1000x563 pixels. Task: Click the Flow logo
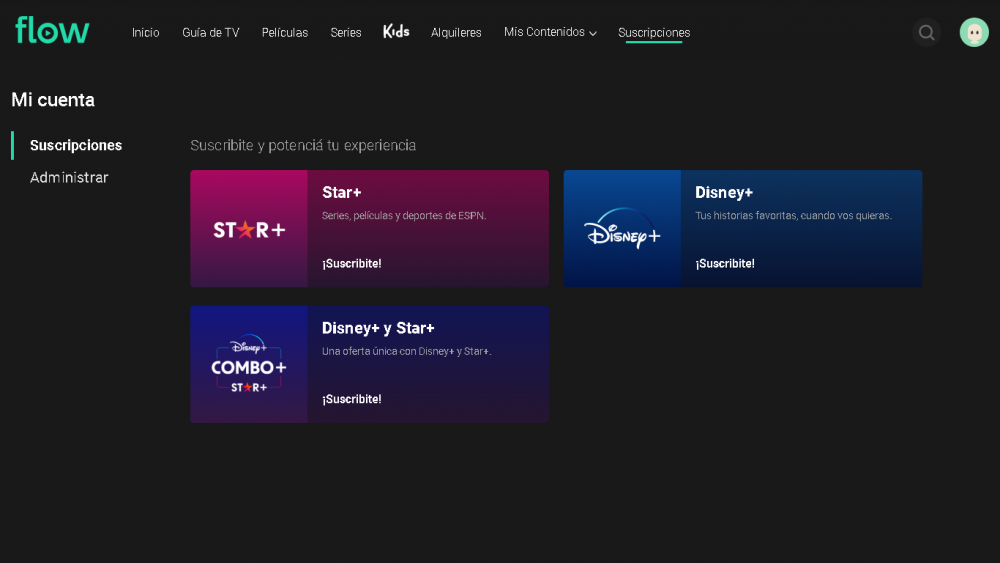point(52,31)
